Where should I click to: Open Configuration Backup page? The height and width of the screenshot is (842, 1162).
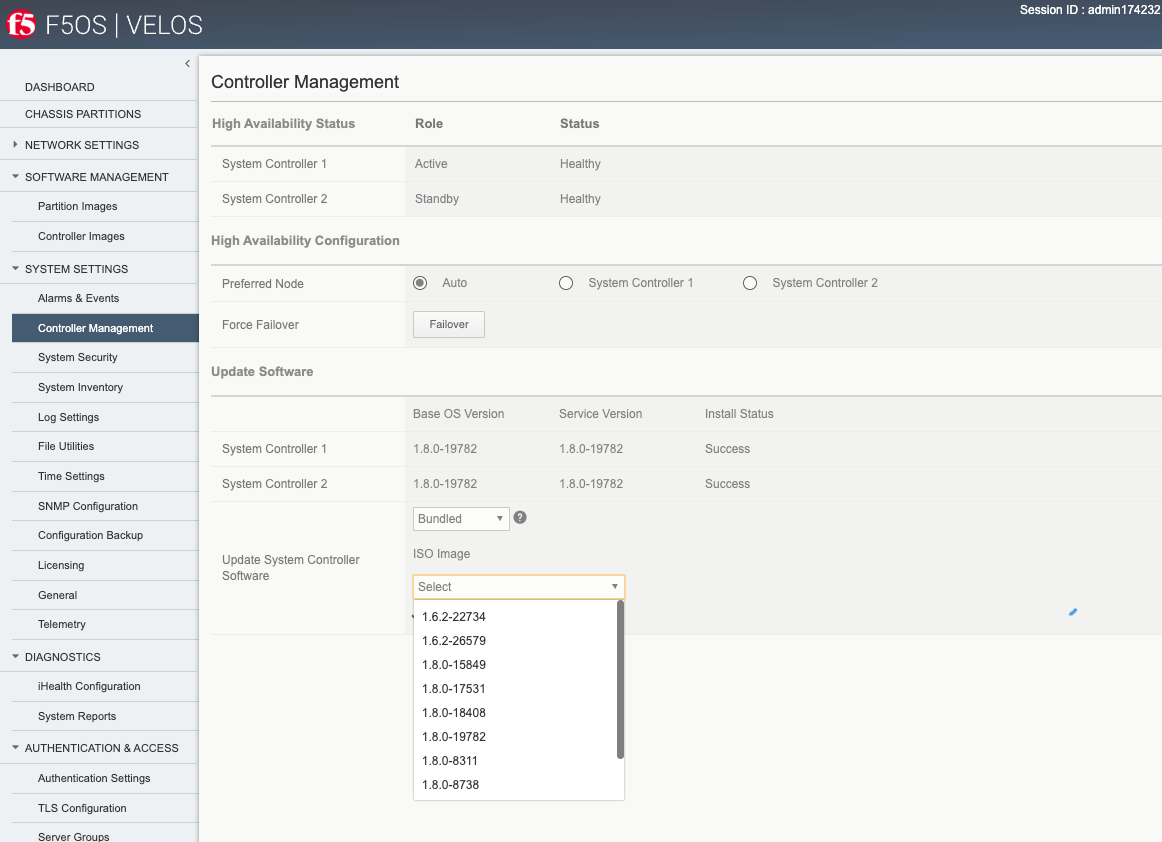(90, 535)
